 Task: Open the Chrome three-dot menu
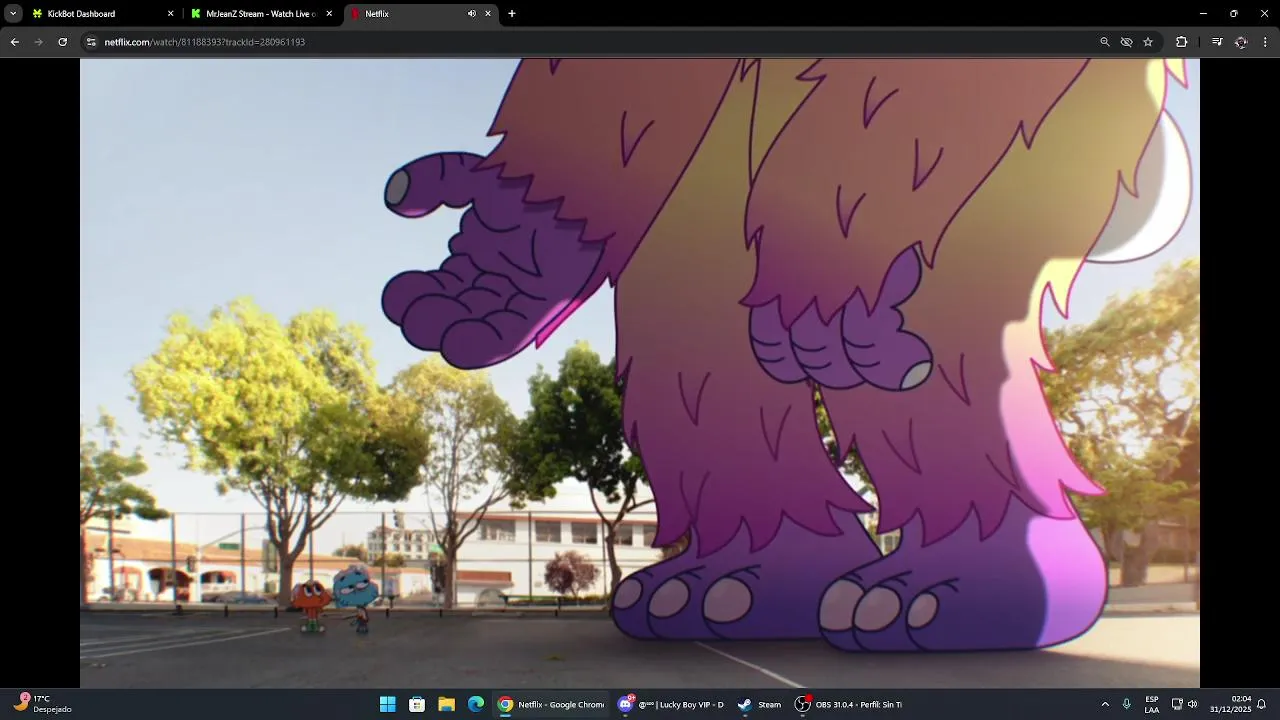click(1265, 42)
